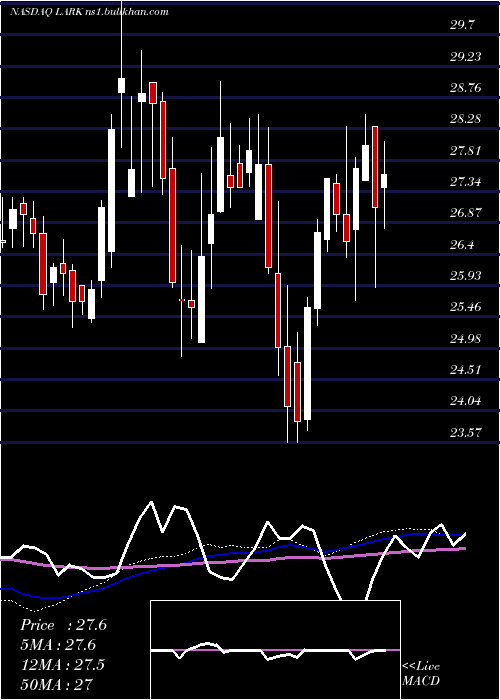Screen dimensions: 500x700
Task: Click the 5MA : 27.6 readout
Action: pyautogui.click(x=58, y=645)
